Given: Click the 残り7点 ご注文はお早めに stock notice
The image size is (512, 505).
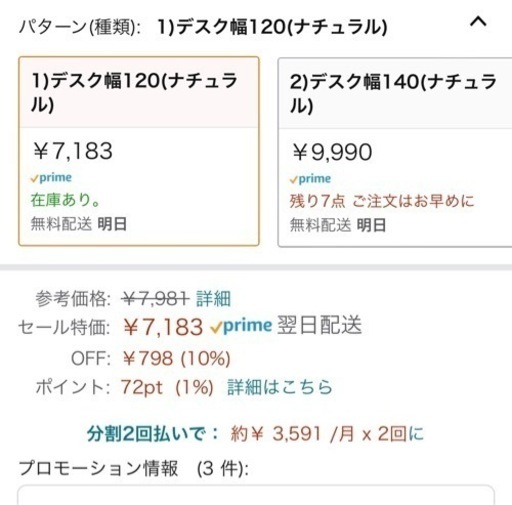Looking at the screenshot, I should [x=382, y=201].
